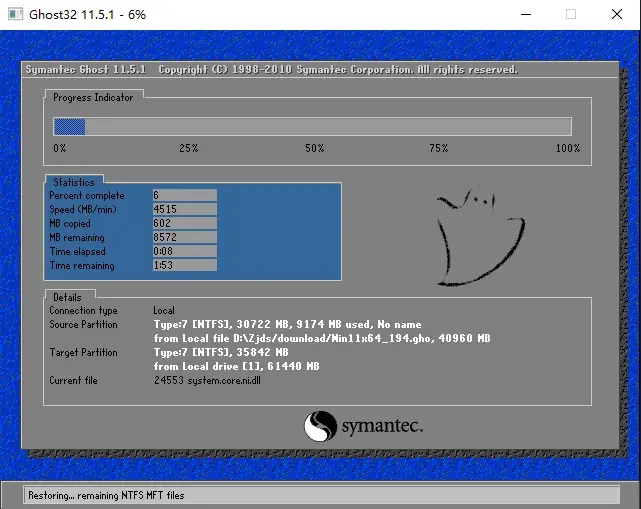The image size is (641, 509).
Task: Click the MB copied value 602
Action: (185, 223)
